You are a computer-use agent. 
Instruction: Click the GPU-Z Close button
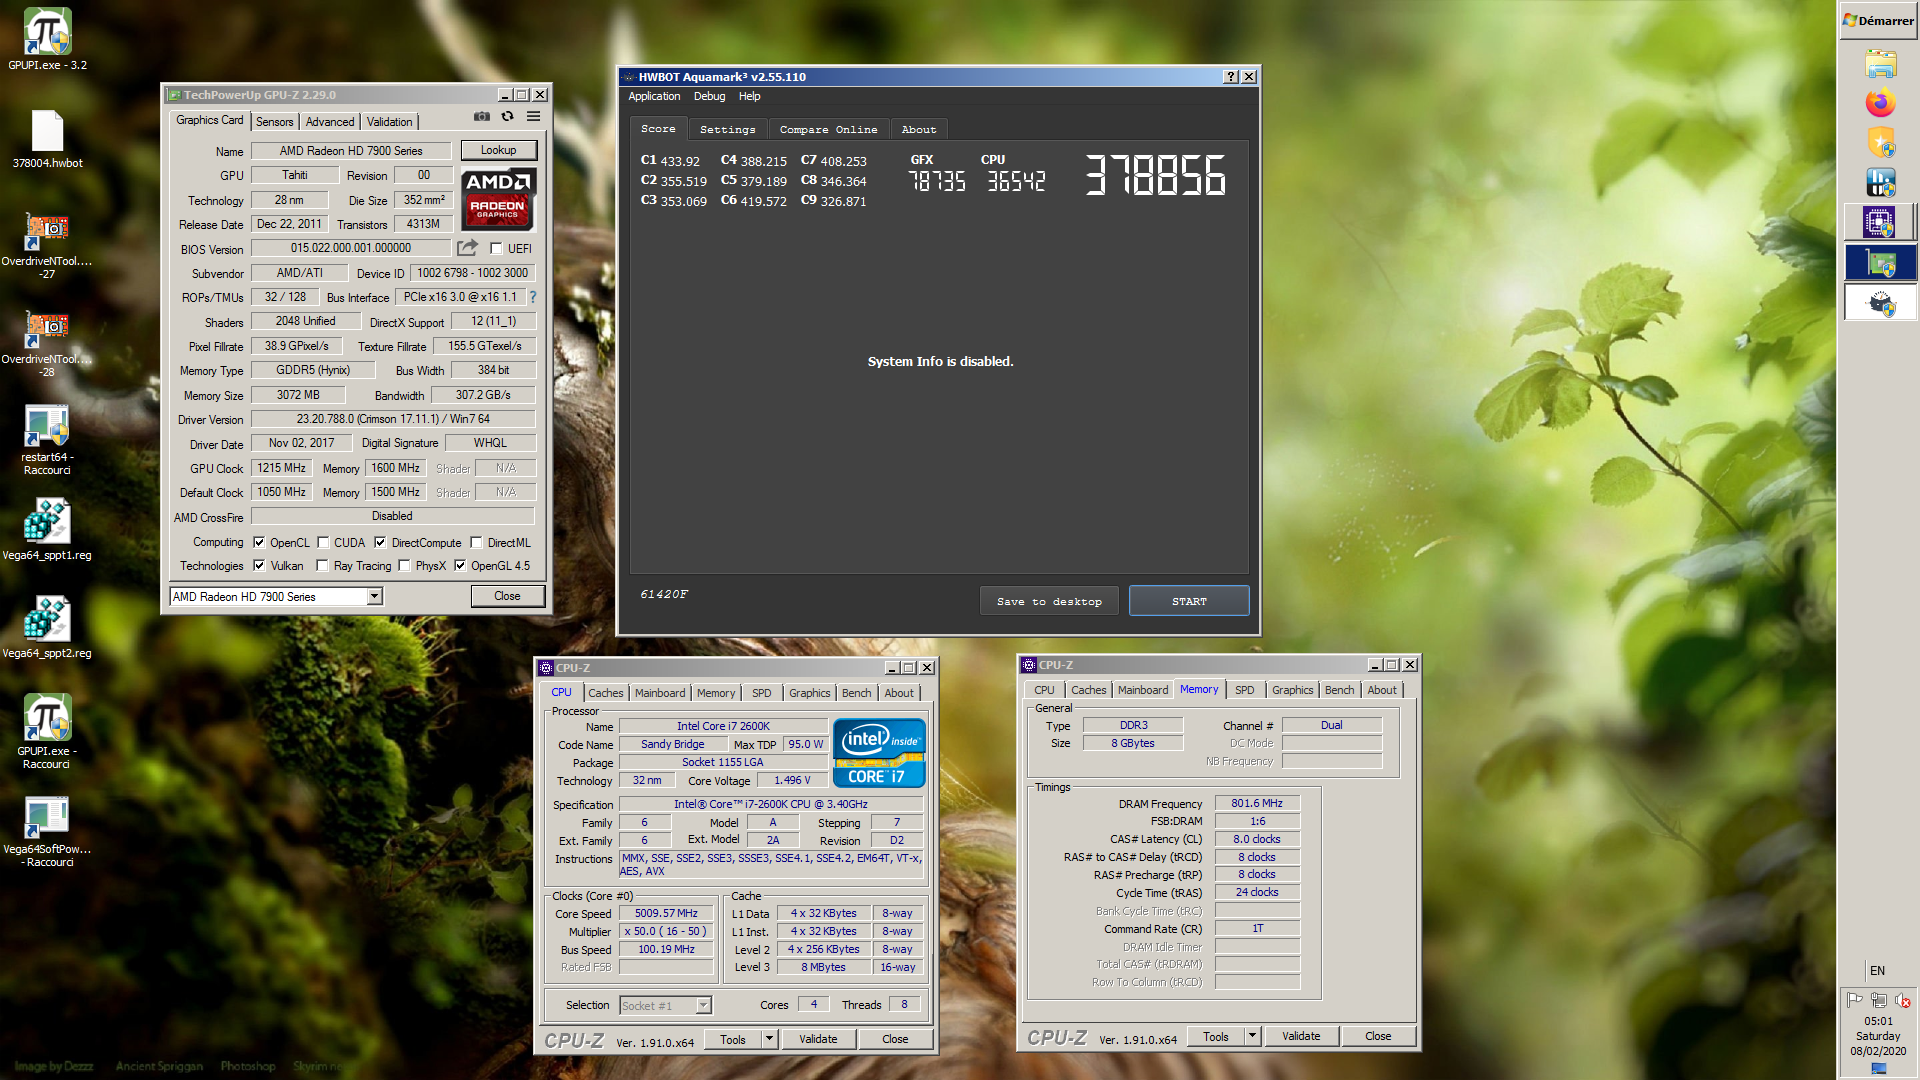tap(507, 597)
